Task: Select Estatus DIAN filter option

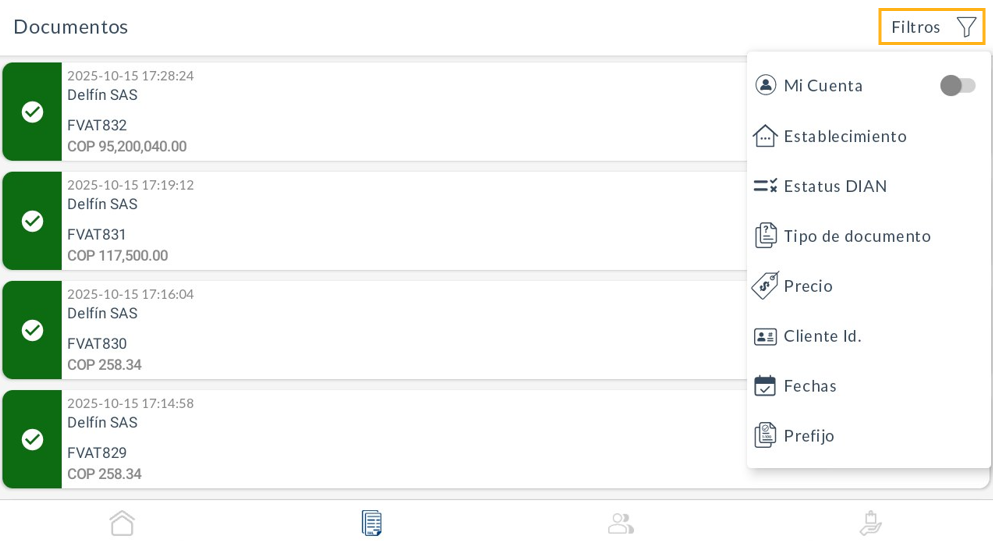Action: click(x=835, y=186)
